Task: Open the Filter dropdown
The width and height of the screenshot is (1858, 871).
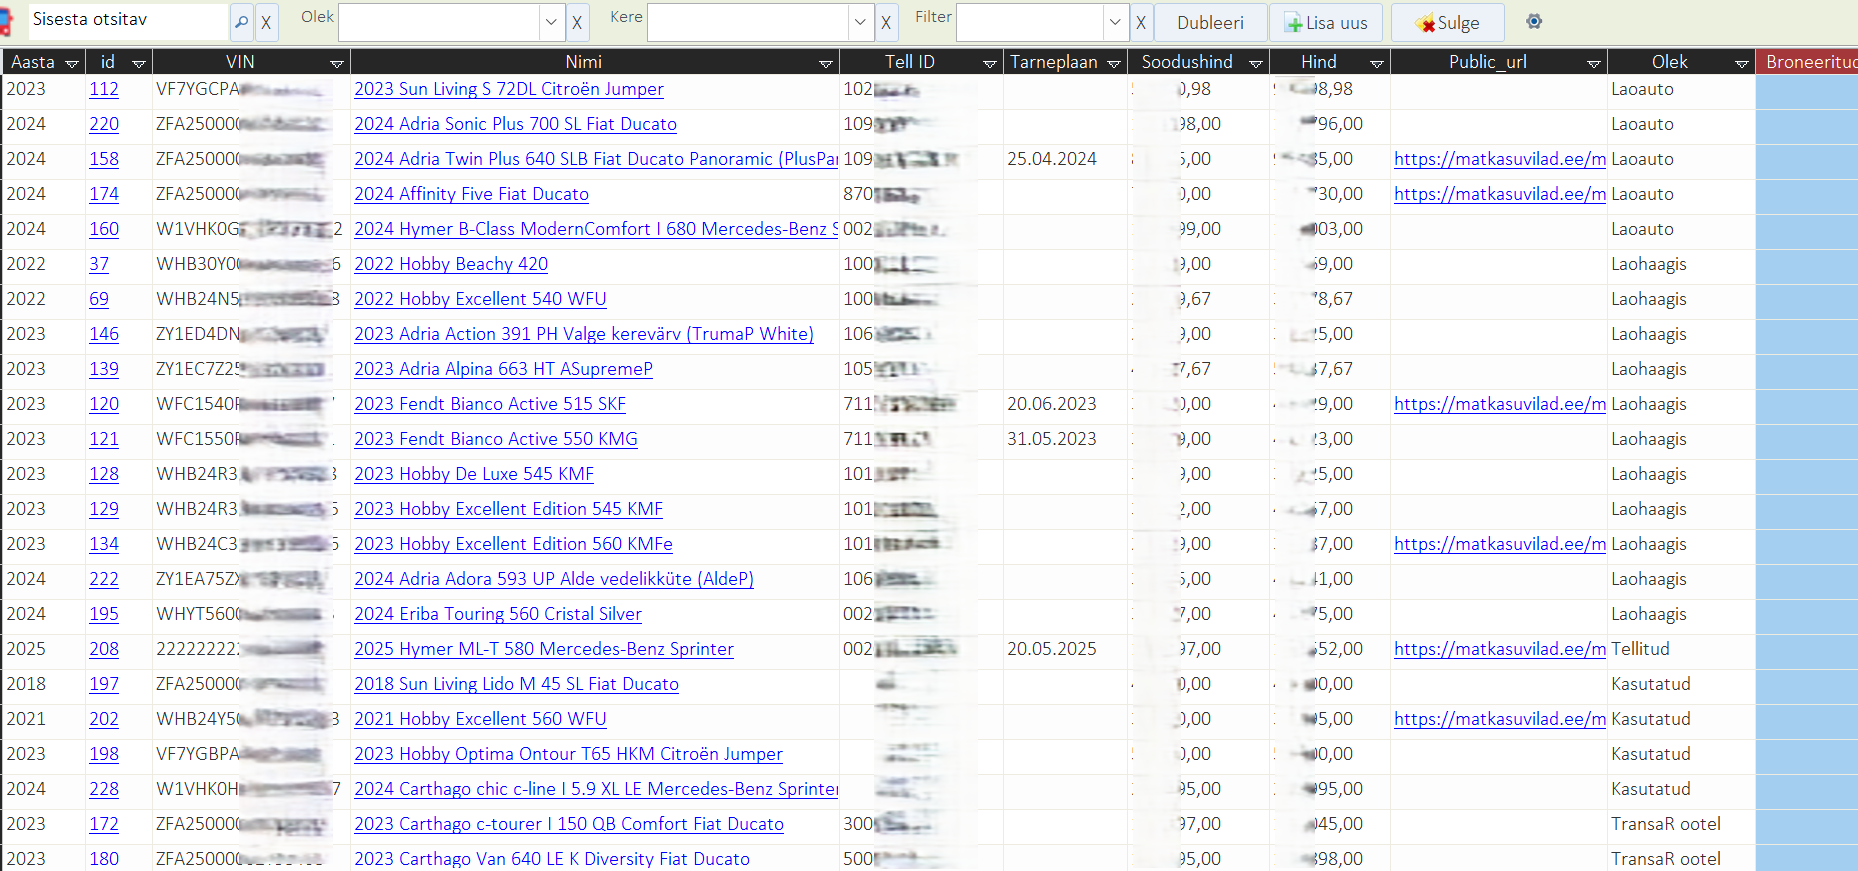Action: click(x=1116, y=22)
